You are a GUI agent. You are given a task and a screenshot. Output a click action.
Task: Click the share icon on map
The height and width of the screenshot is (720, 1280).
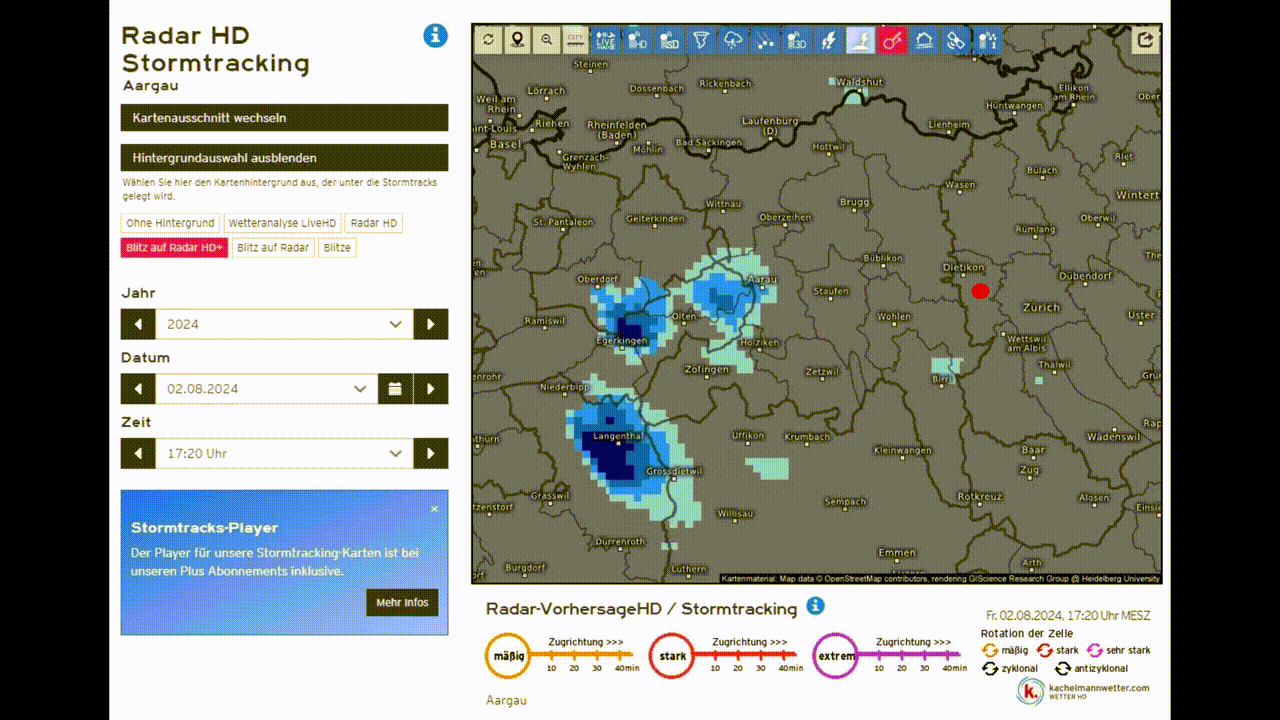(x=1146, y=40)
